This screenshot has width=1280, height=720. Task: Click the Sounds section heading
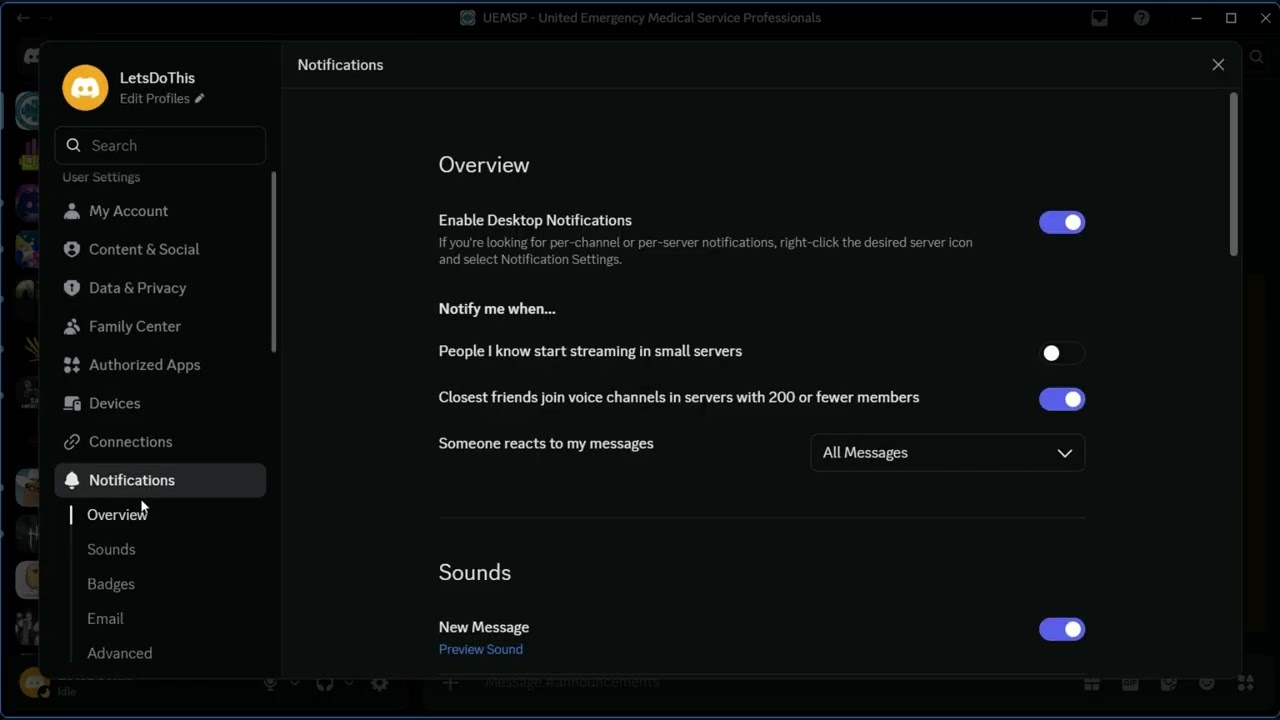pos(475,572)
